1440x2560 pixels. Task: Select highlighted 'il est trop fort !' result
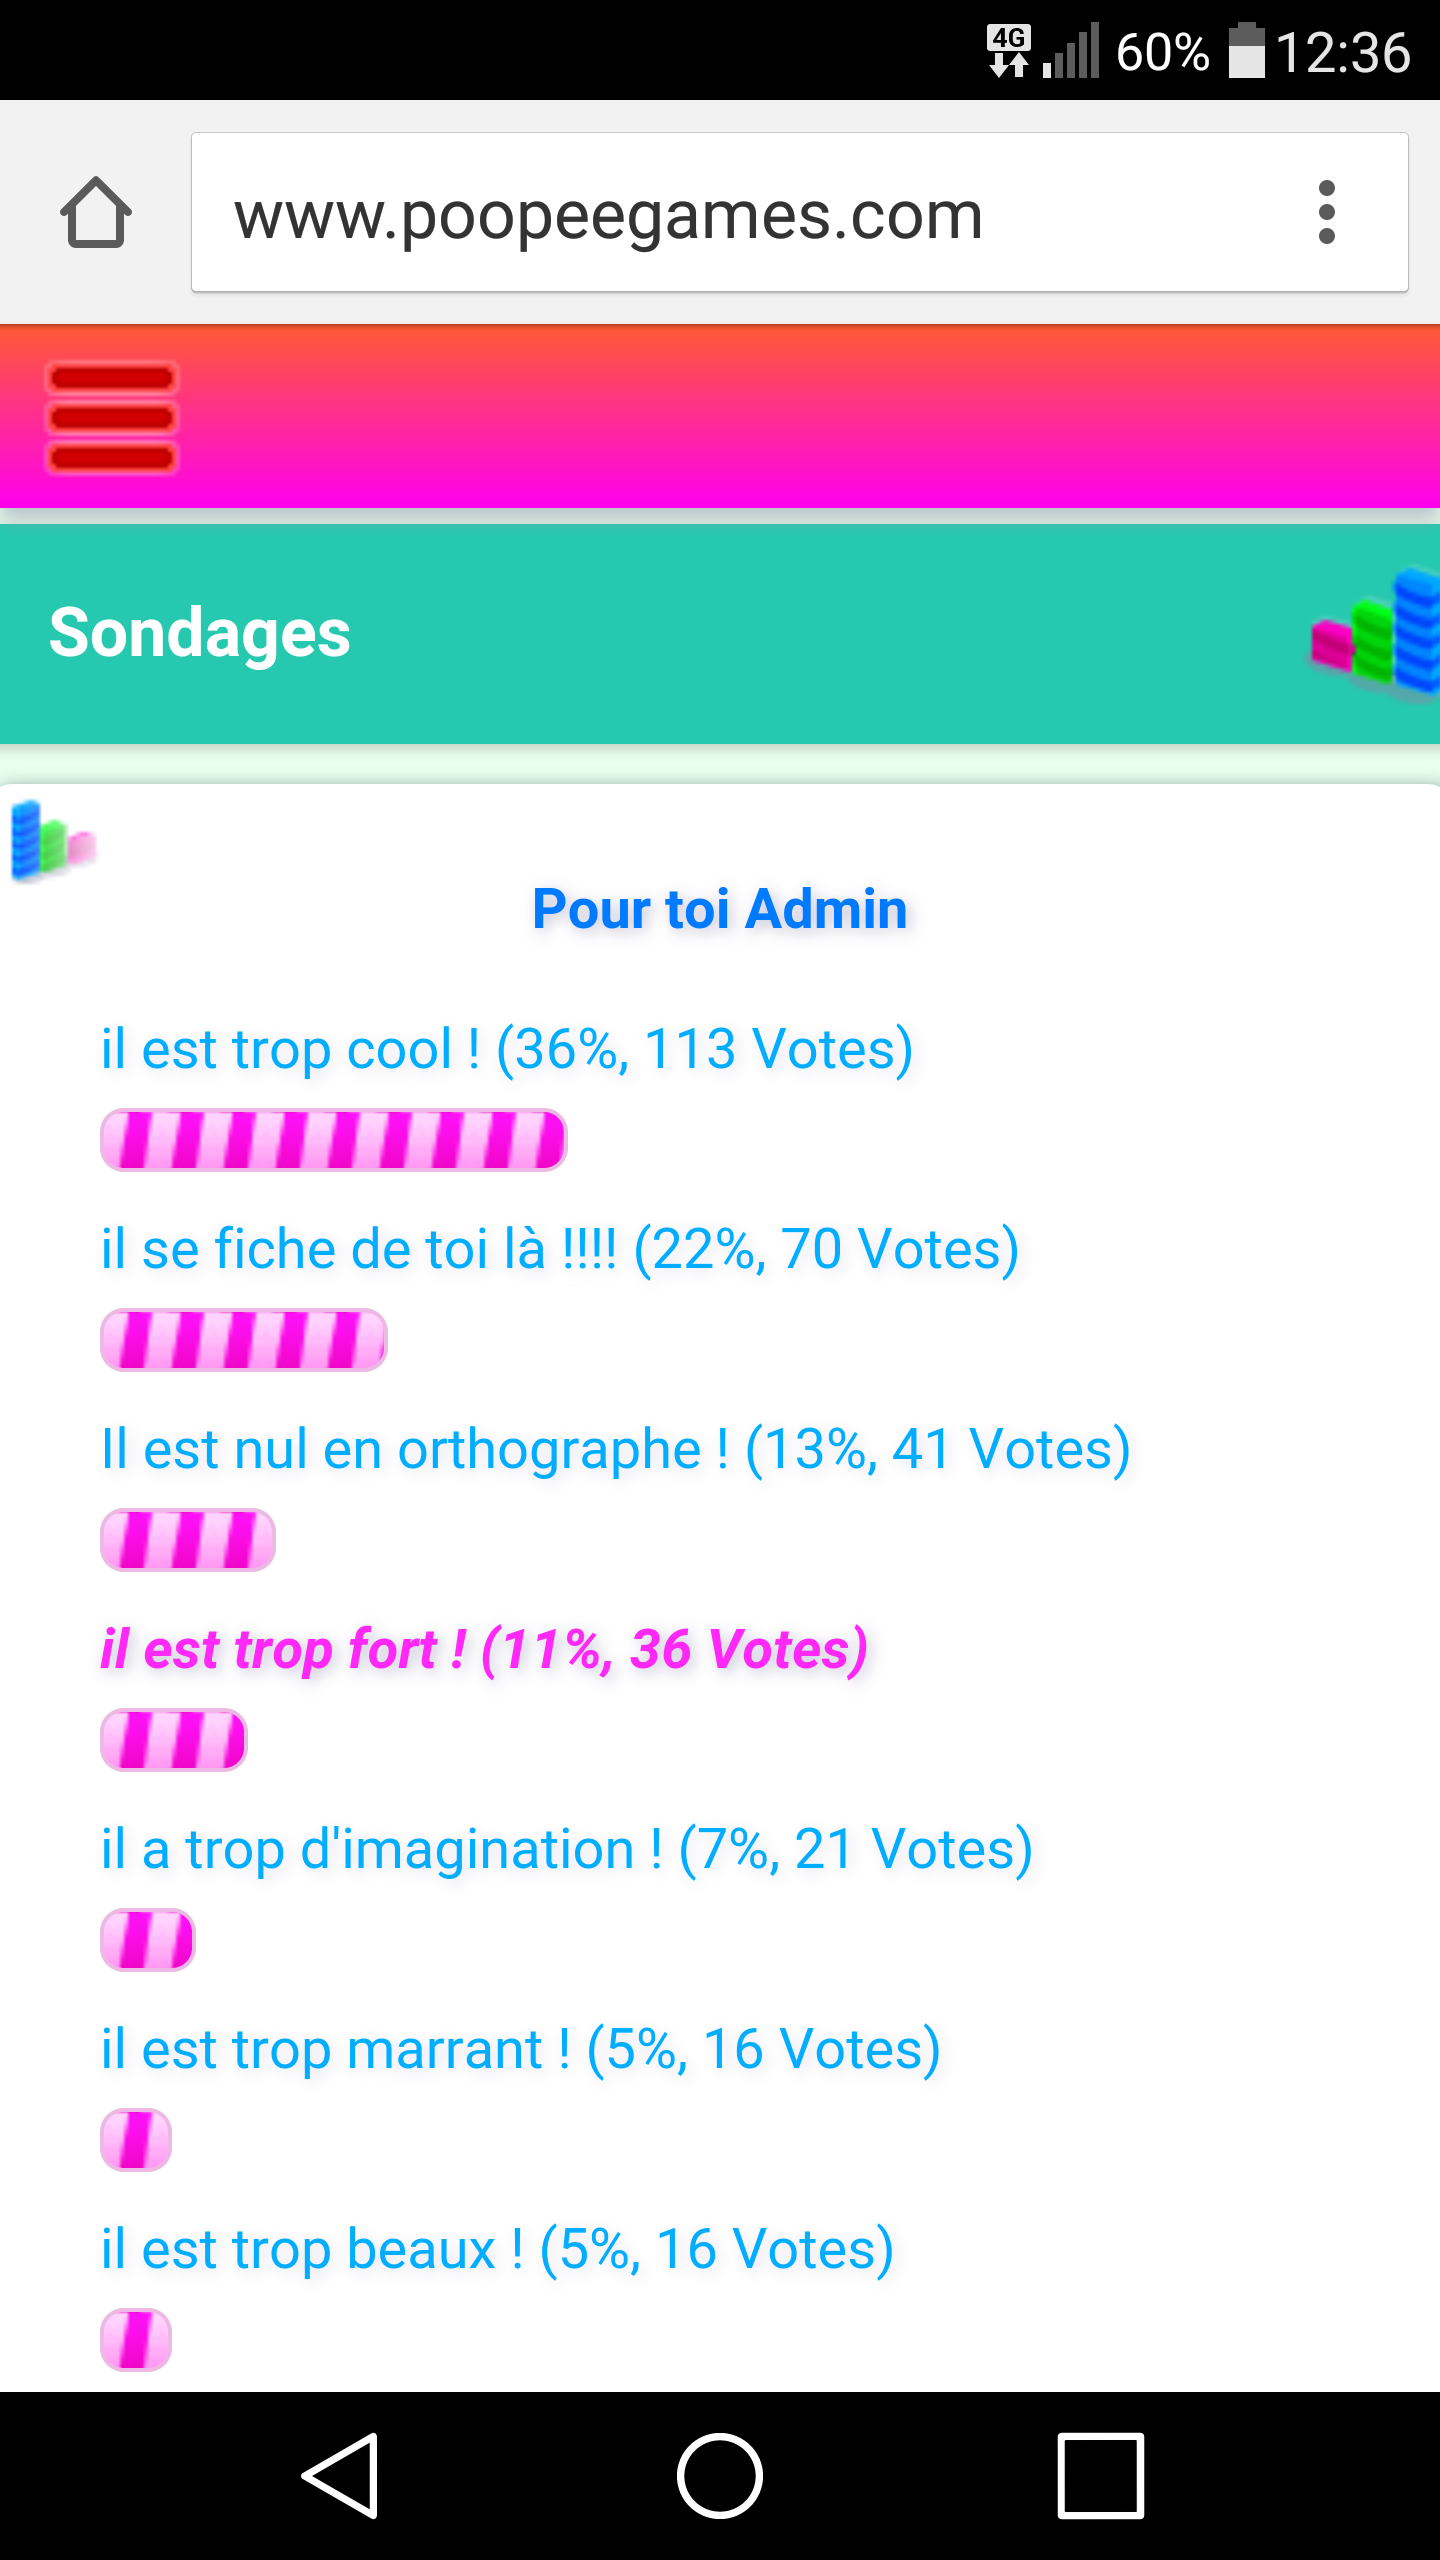484,1650
